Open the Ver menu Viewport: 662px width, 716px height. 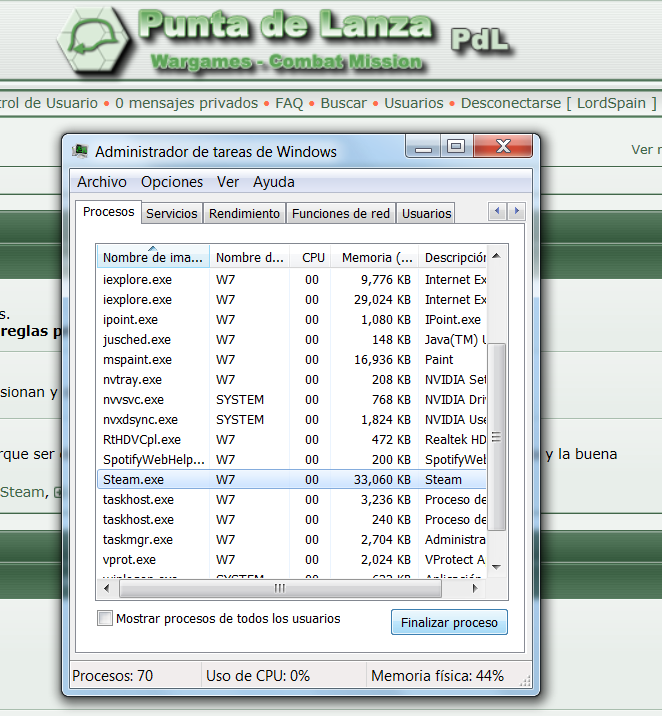[228, 182]
